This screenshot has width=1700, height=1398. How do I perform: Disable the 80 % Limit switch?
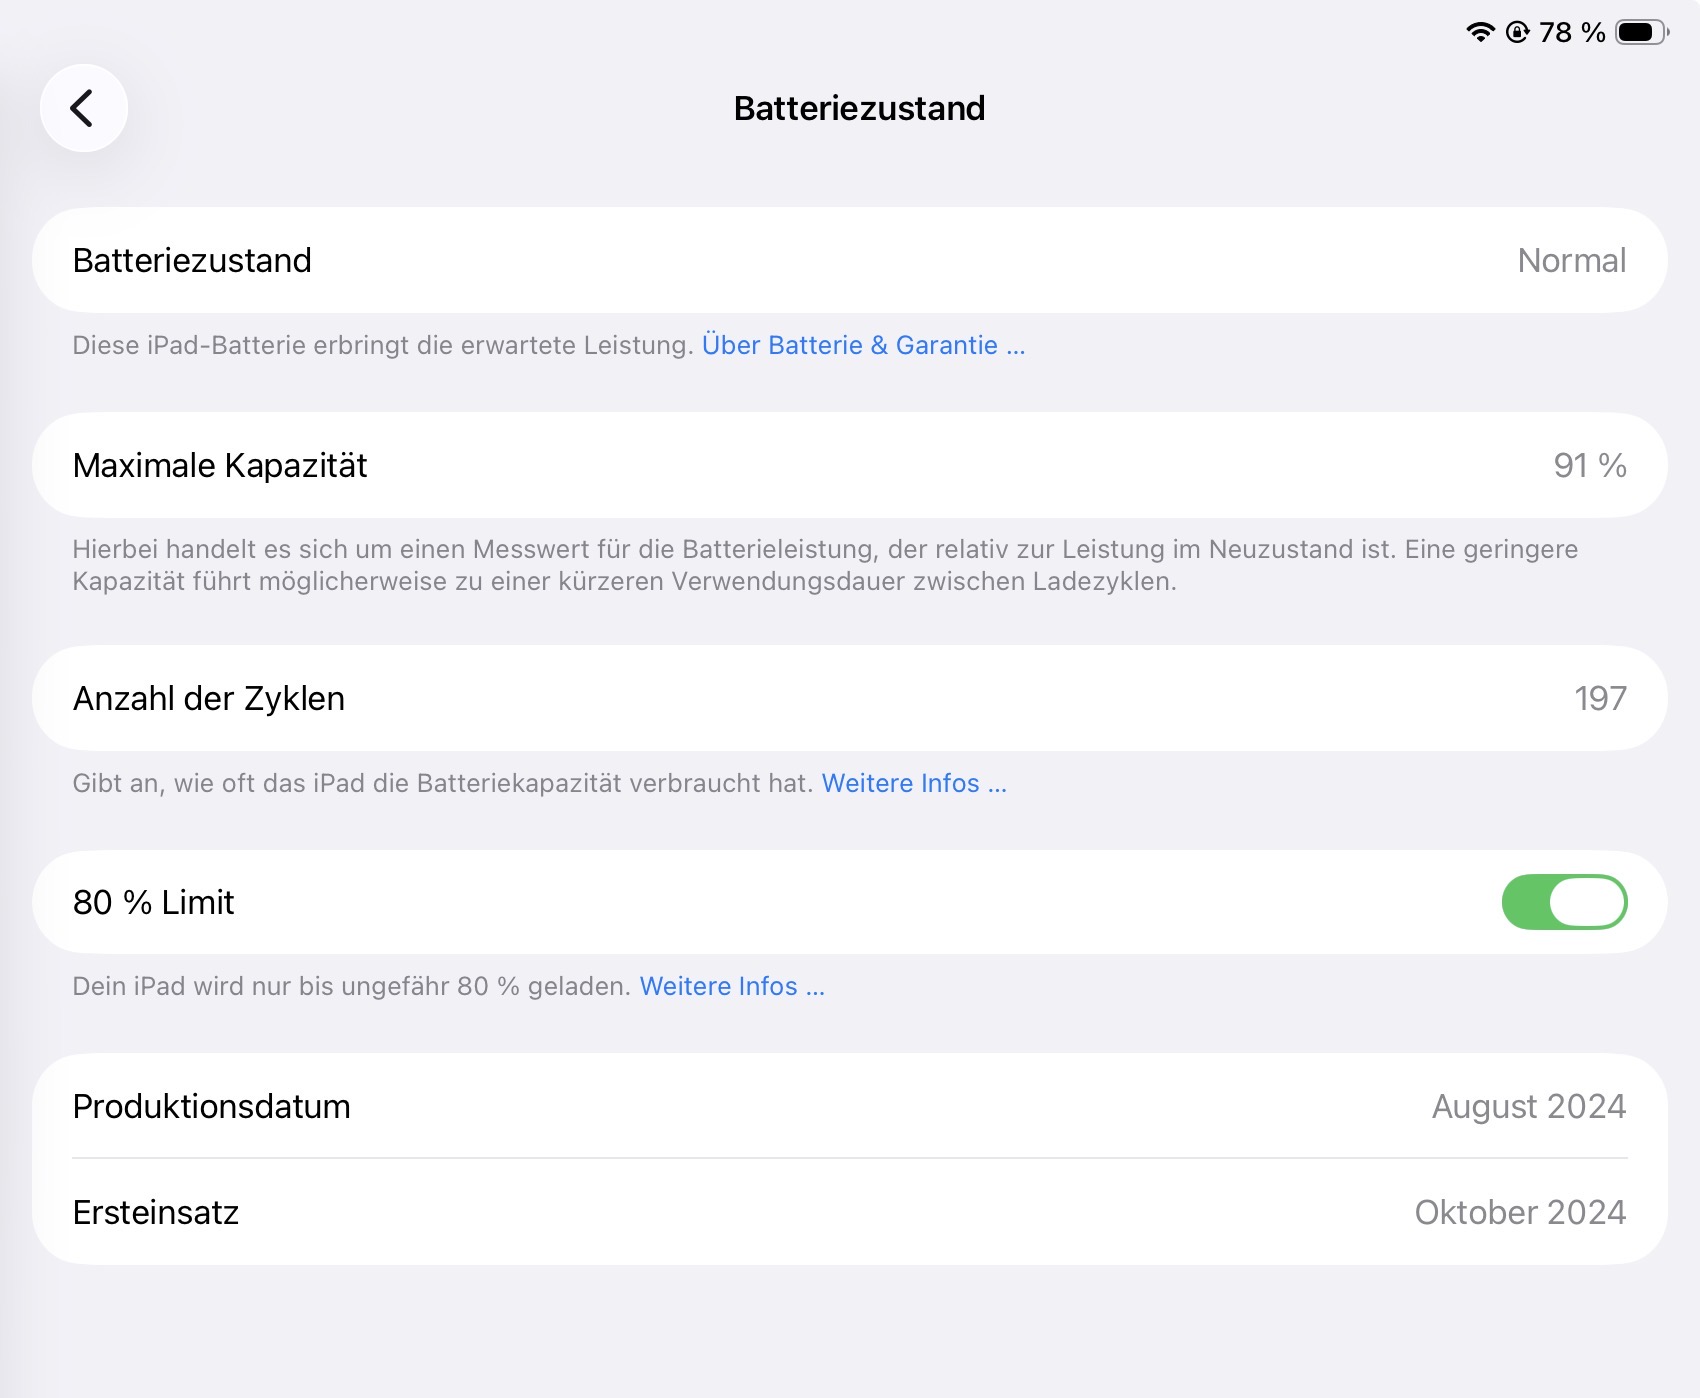point(1564,902)
